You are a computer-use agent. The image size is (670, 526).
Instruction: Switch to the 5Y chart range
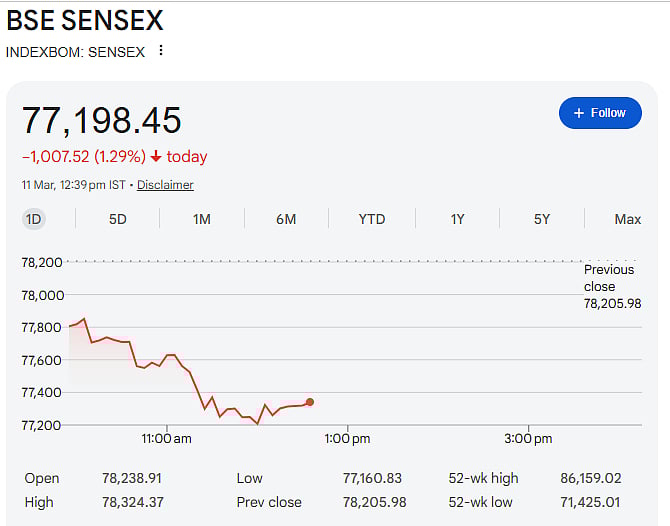point(542,219)
